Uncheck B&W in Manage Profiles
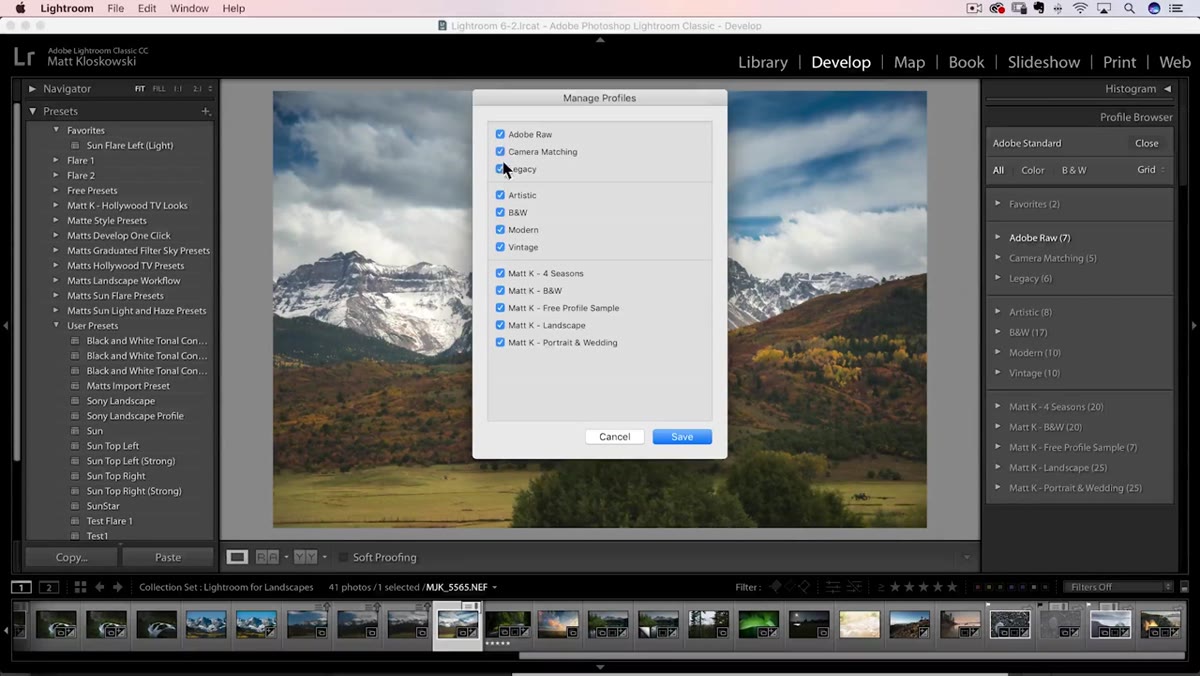 [500, 212]
